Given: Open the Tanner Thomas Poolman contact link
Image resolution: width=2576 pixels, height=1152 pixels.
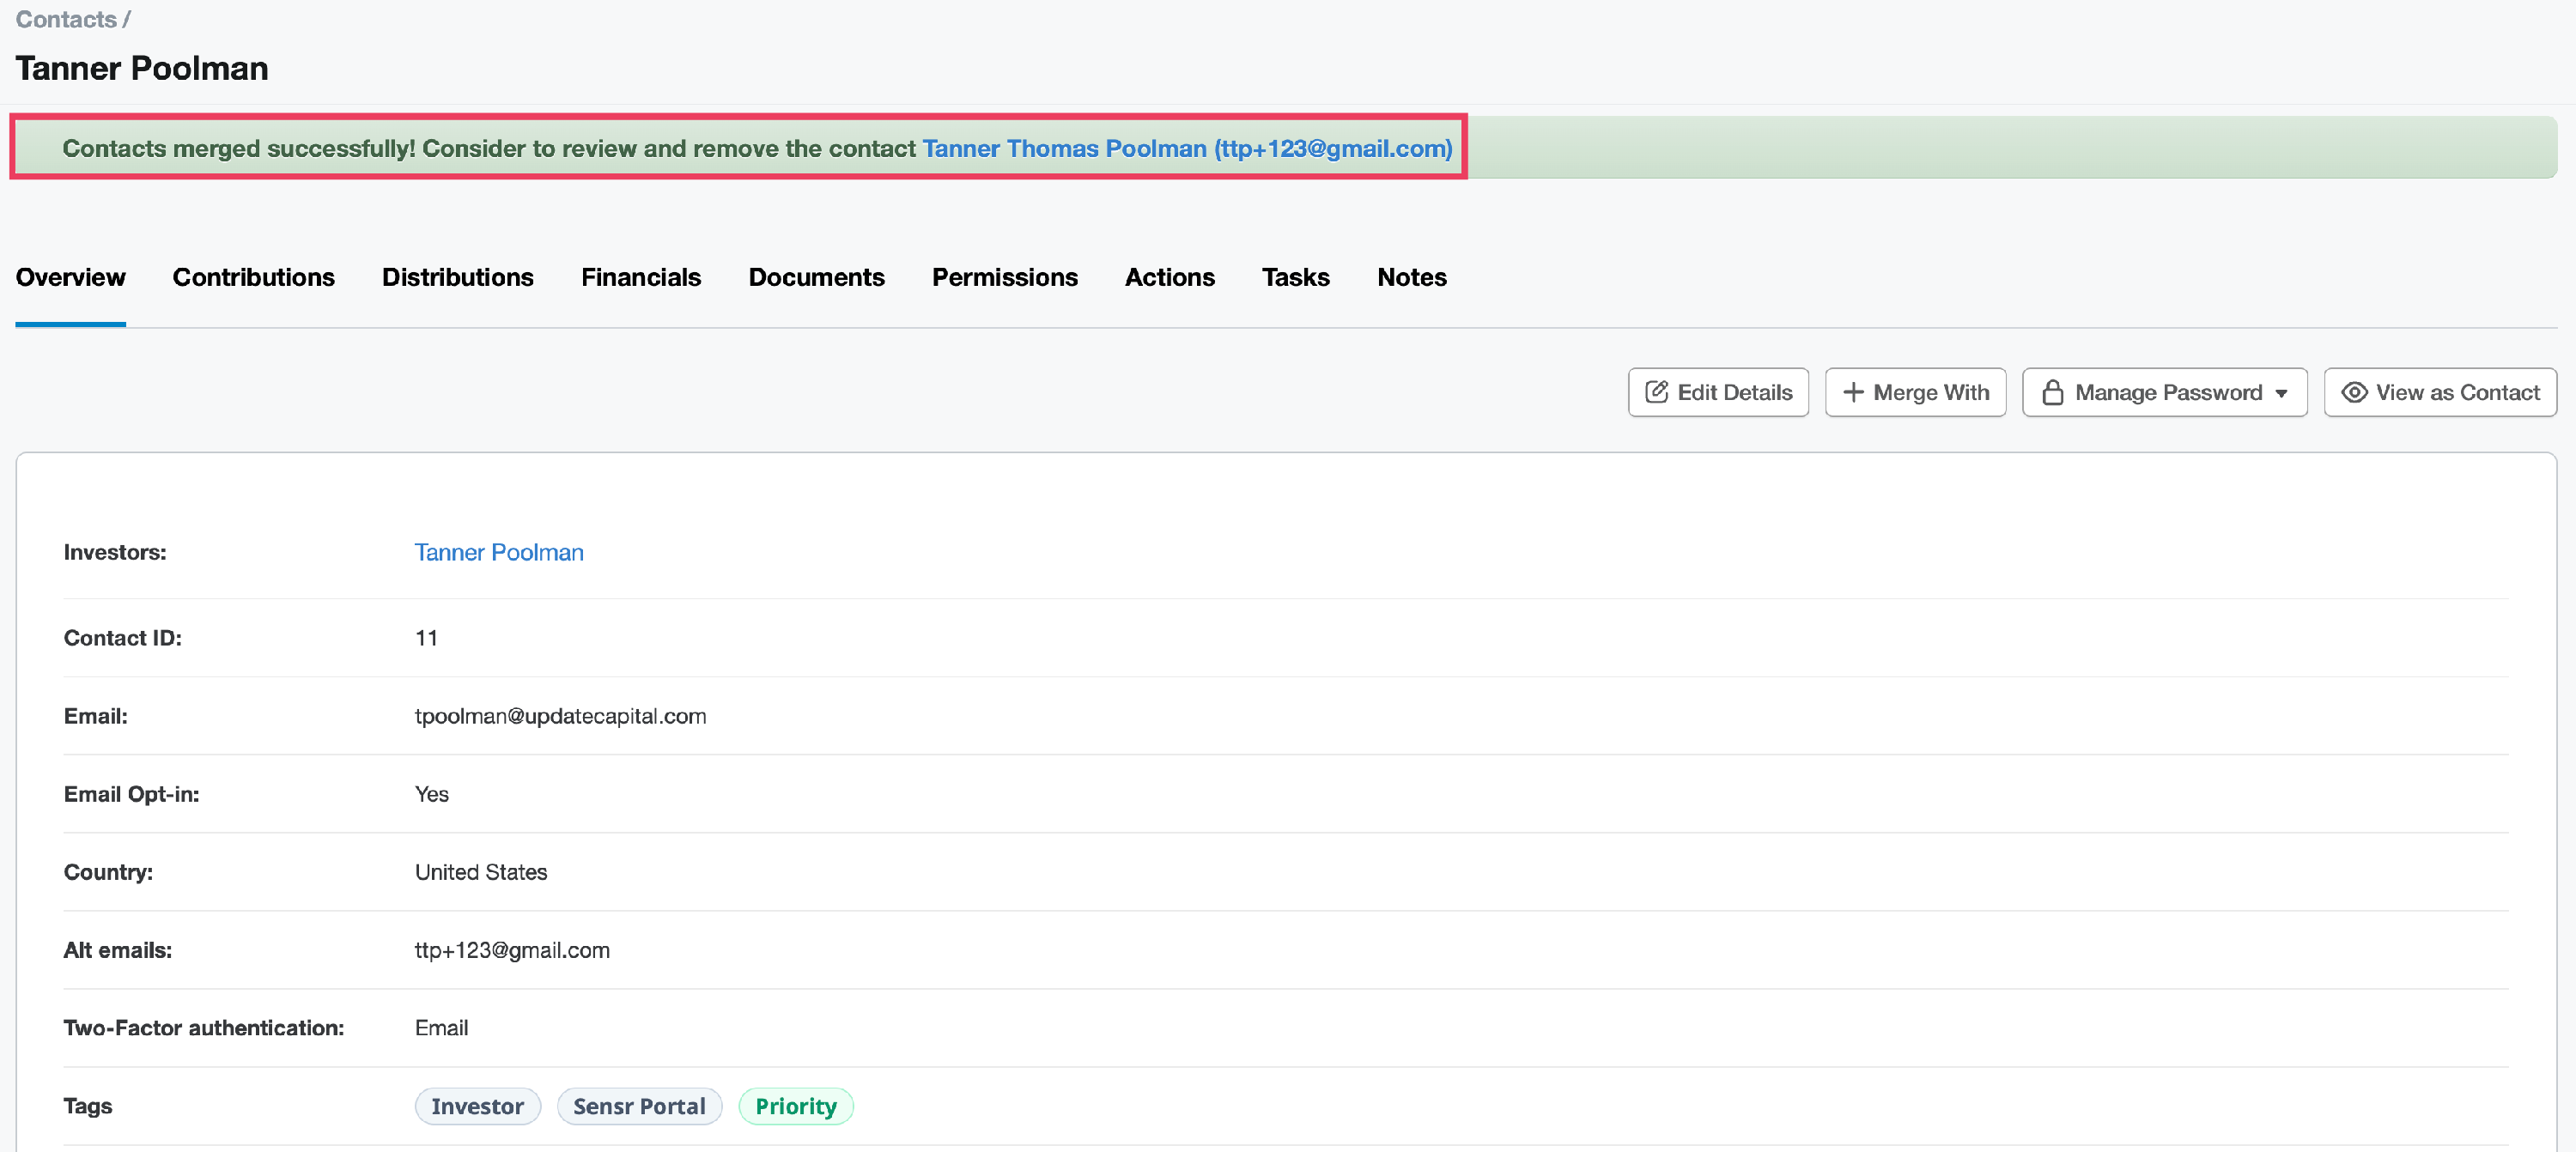Looking at the screenshot, I should [1186, 148].
